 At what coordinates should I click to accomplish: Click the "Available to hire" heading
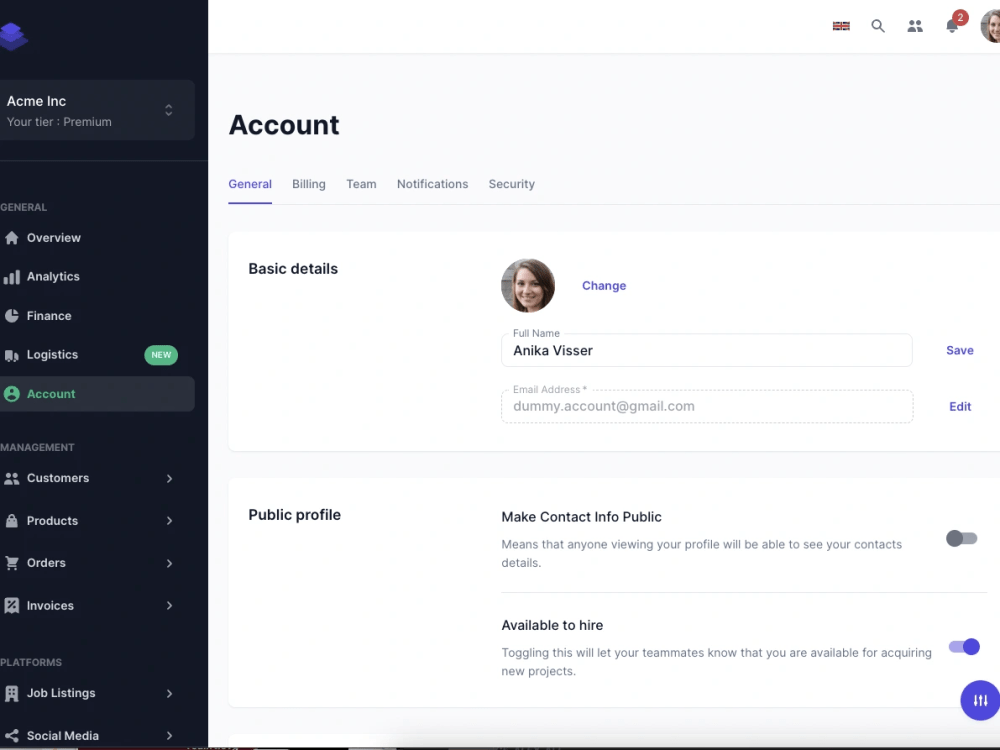point(552,626)
